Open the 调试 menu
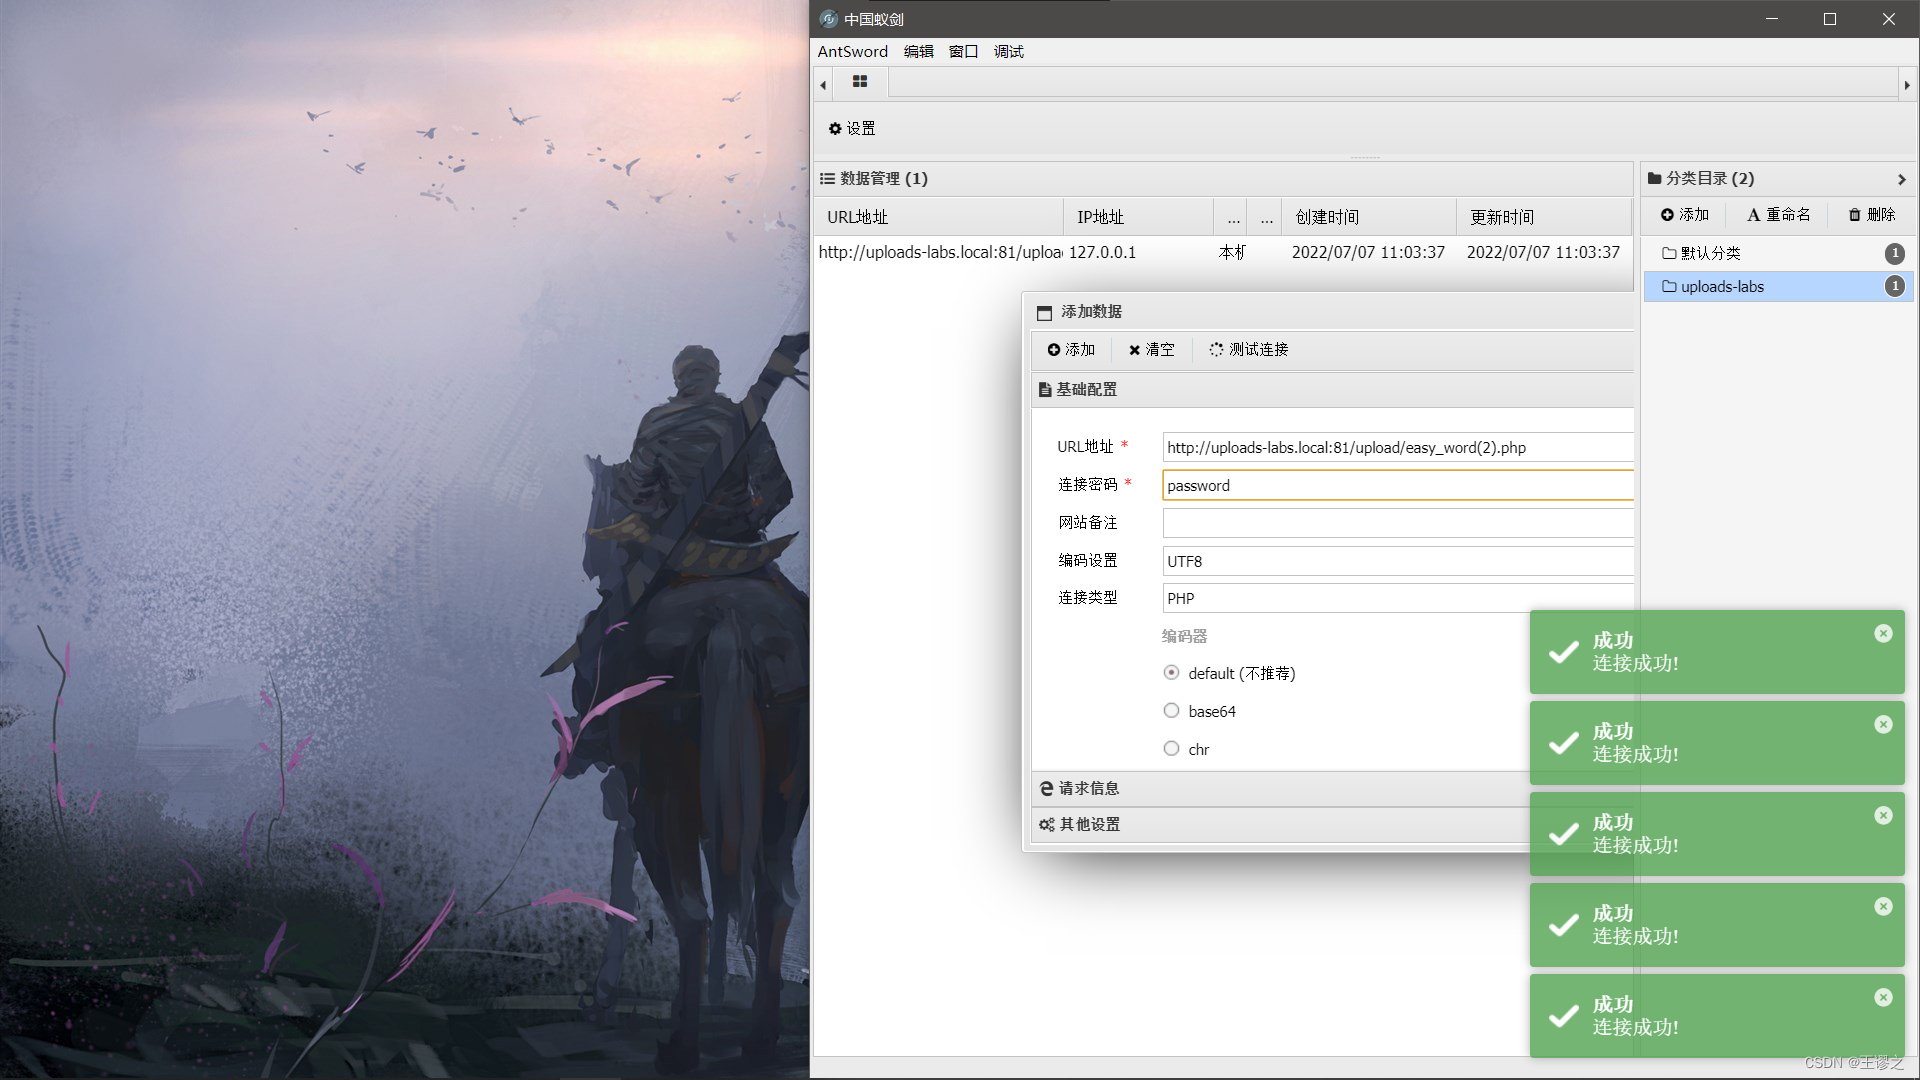Viewport: 1920px width, 1080px height. pos(1008,51)
